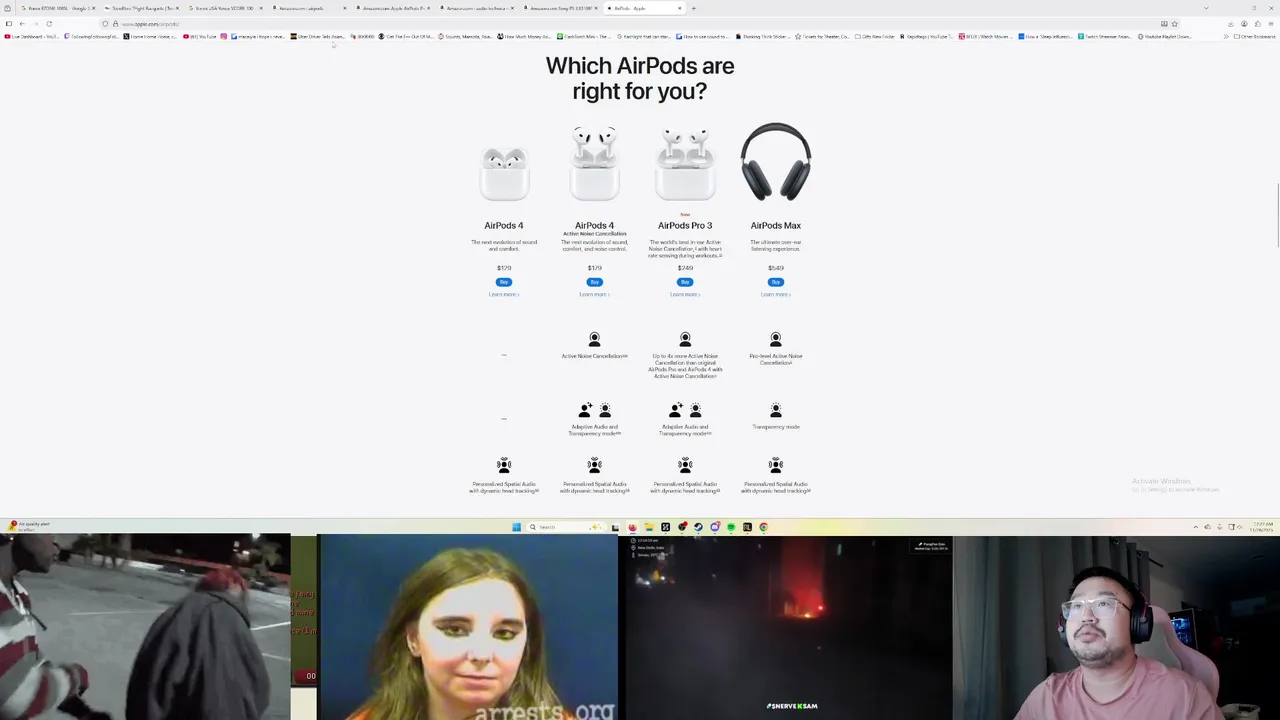Click Spatial Audio icon under AirPods Max
This screenshot has width=1280, height=720.
pos(775,465)
